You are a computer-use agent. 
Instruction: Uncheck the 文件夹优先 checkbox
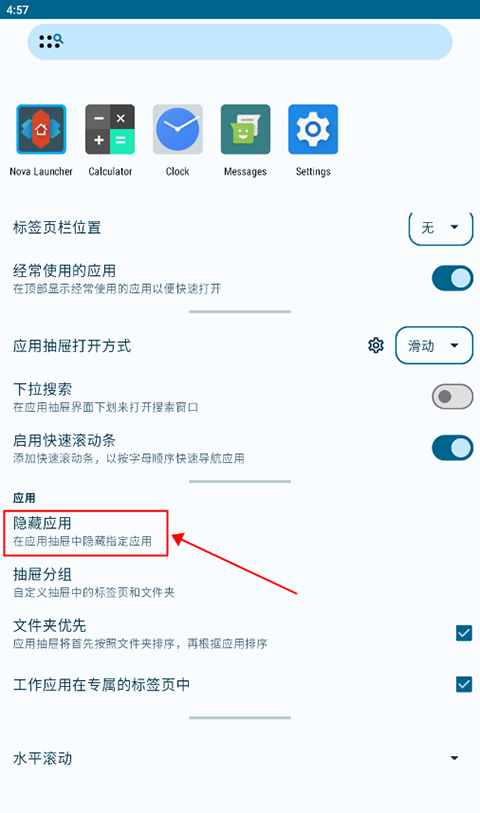tap(464, 633)
